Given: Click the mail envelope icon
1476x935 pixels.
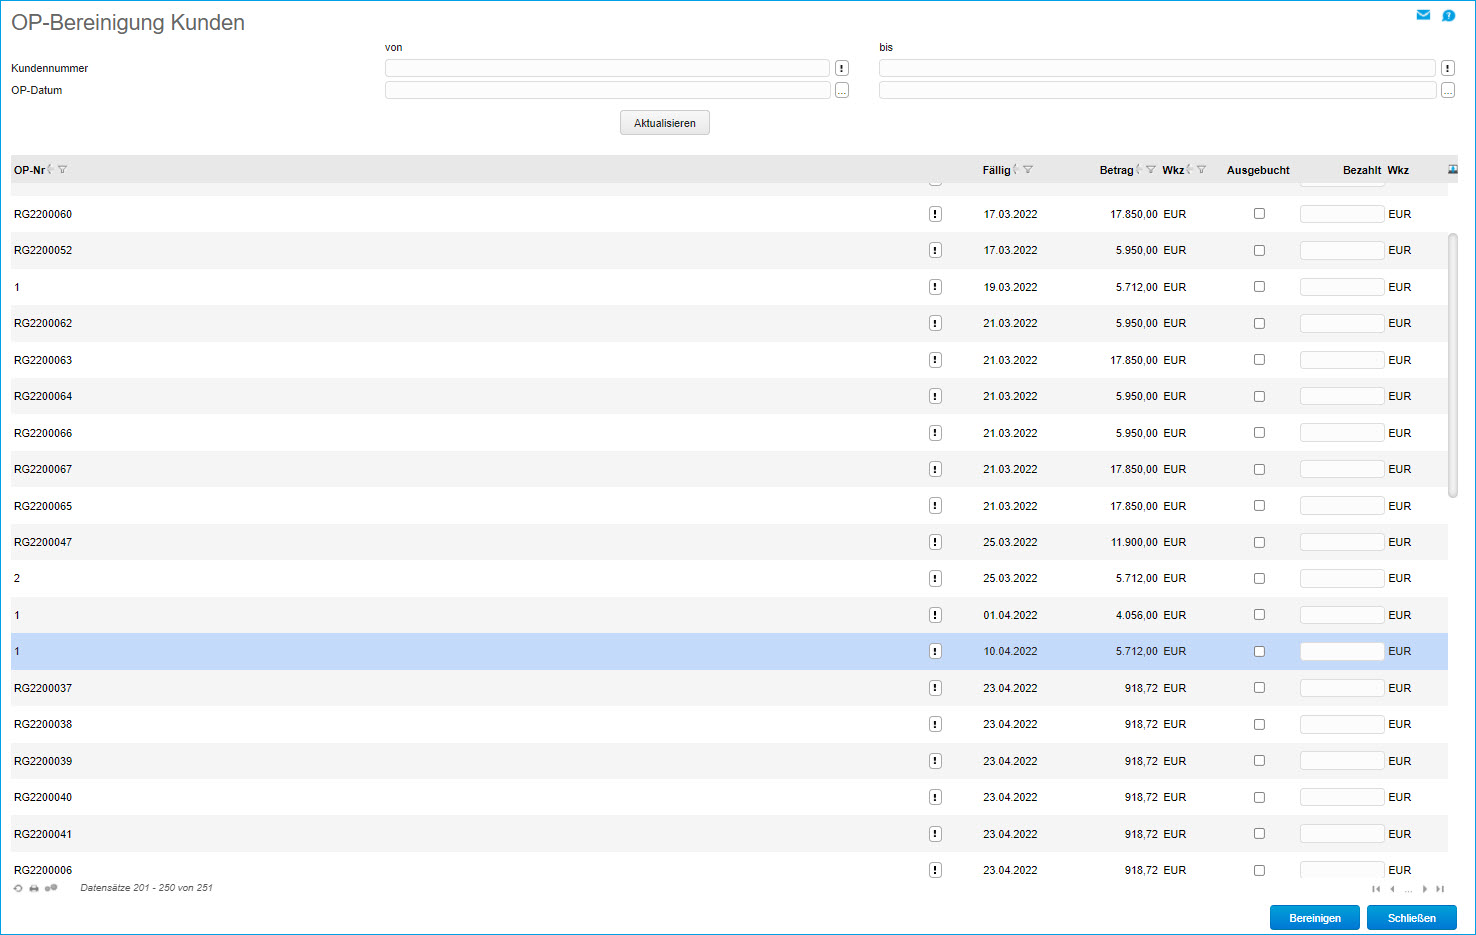Looking at the screenshot, I should coord(1423,15).
